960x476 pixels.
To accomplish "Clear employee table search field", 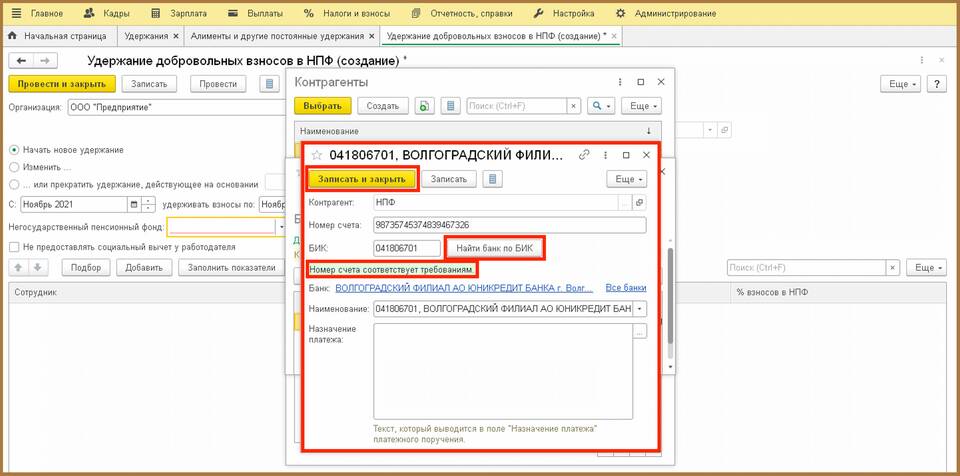I will click(893, 268).
